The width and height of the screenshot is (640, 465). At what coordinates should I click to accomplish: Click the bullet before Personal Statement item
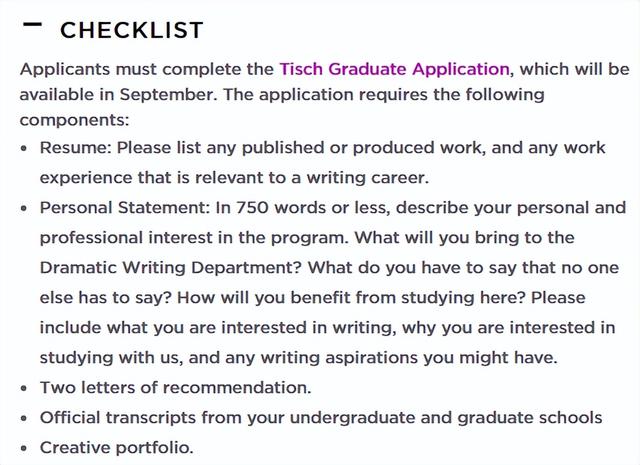[24, 208]
